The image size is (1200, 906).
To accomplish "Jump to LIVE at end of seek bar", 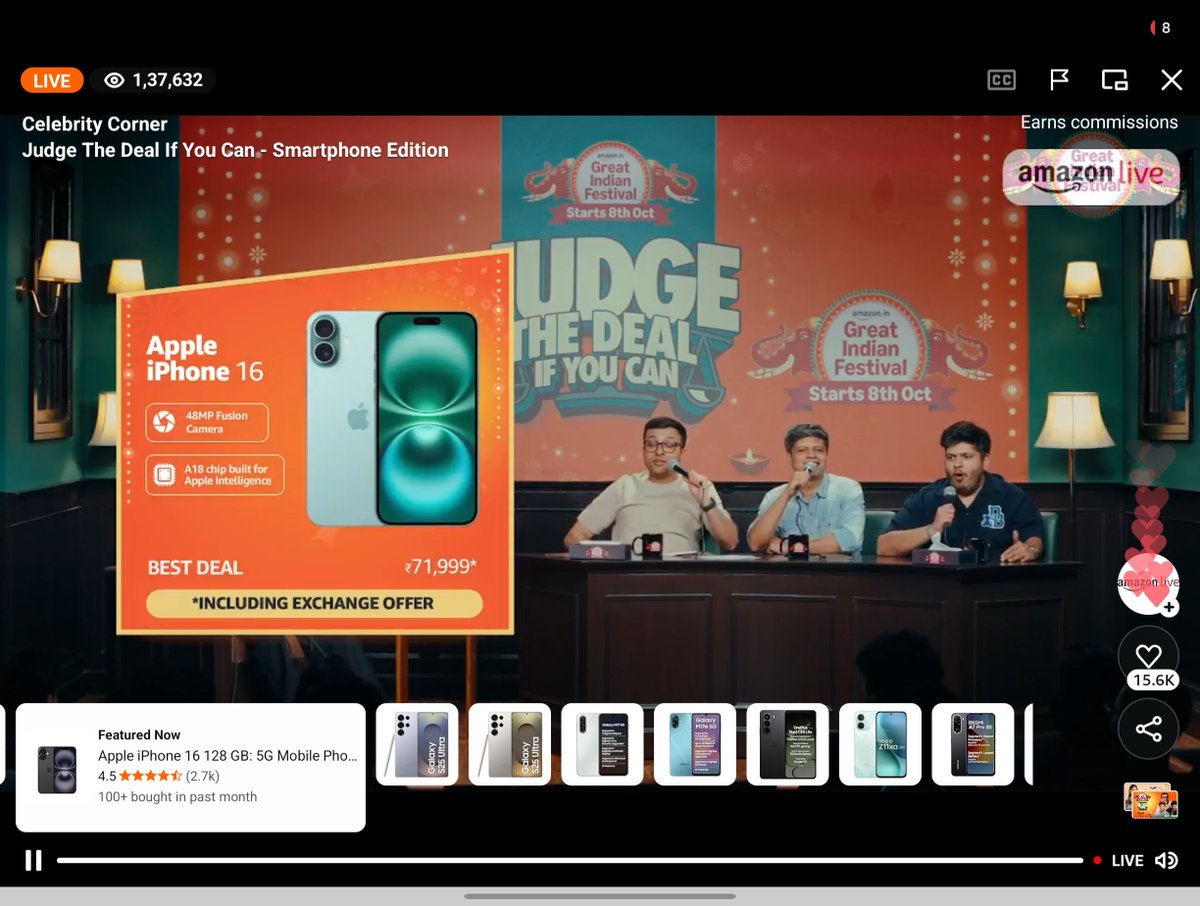I will coord(1119,860).
